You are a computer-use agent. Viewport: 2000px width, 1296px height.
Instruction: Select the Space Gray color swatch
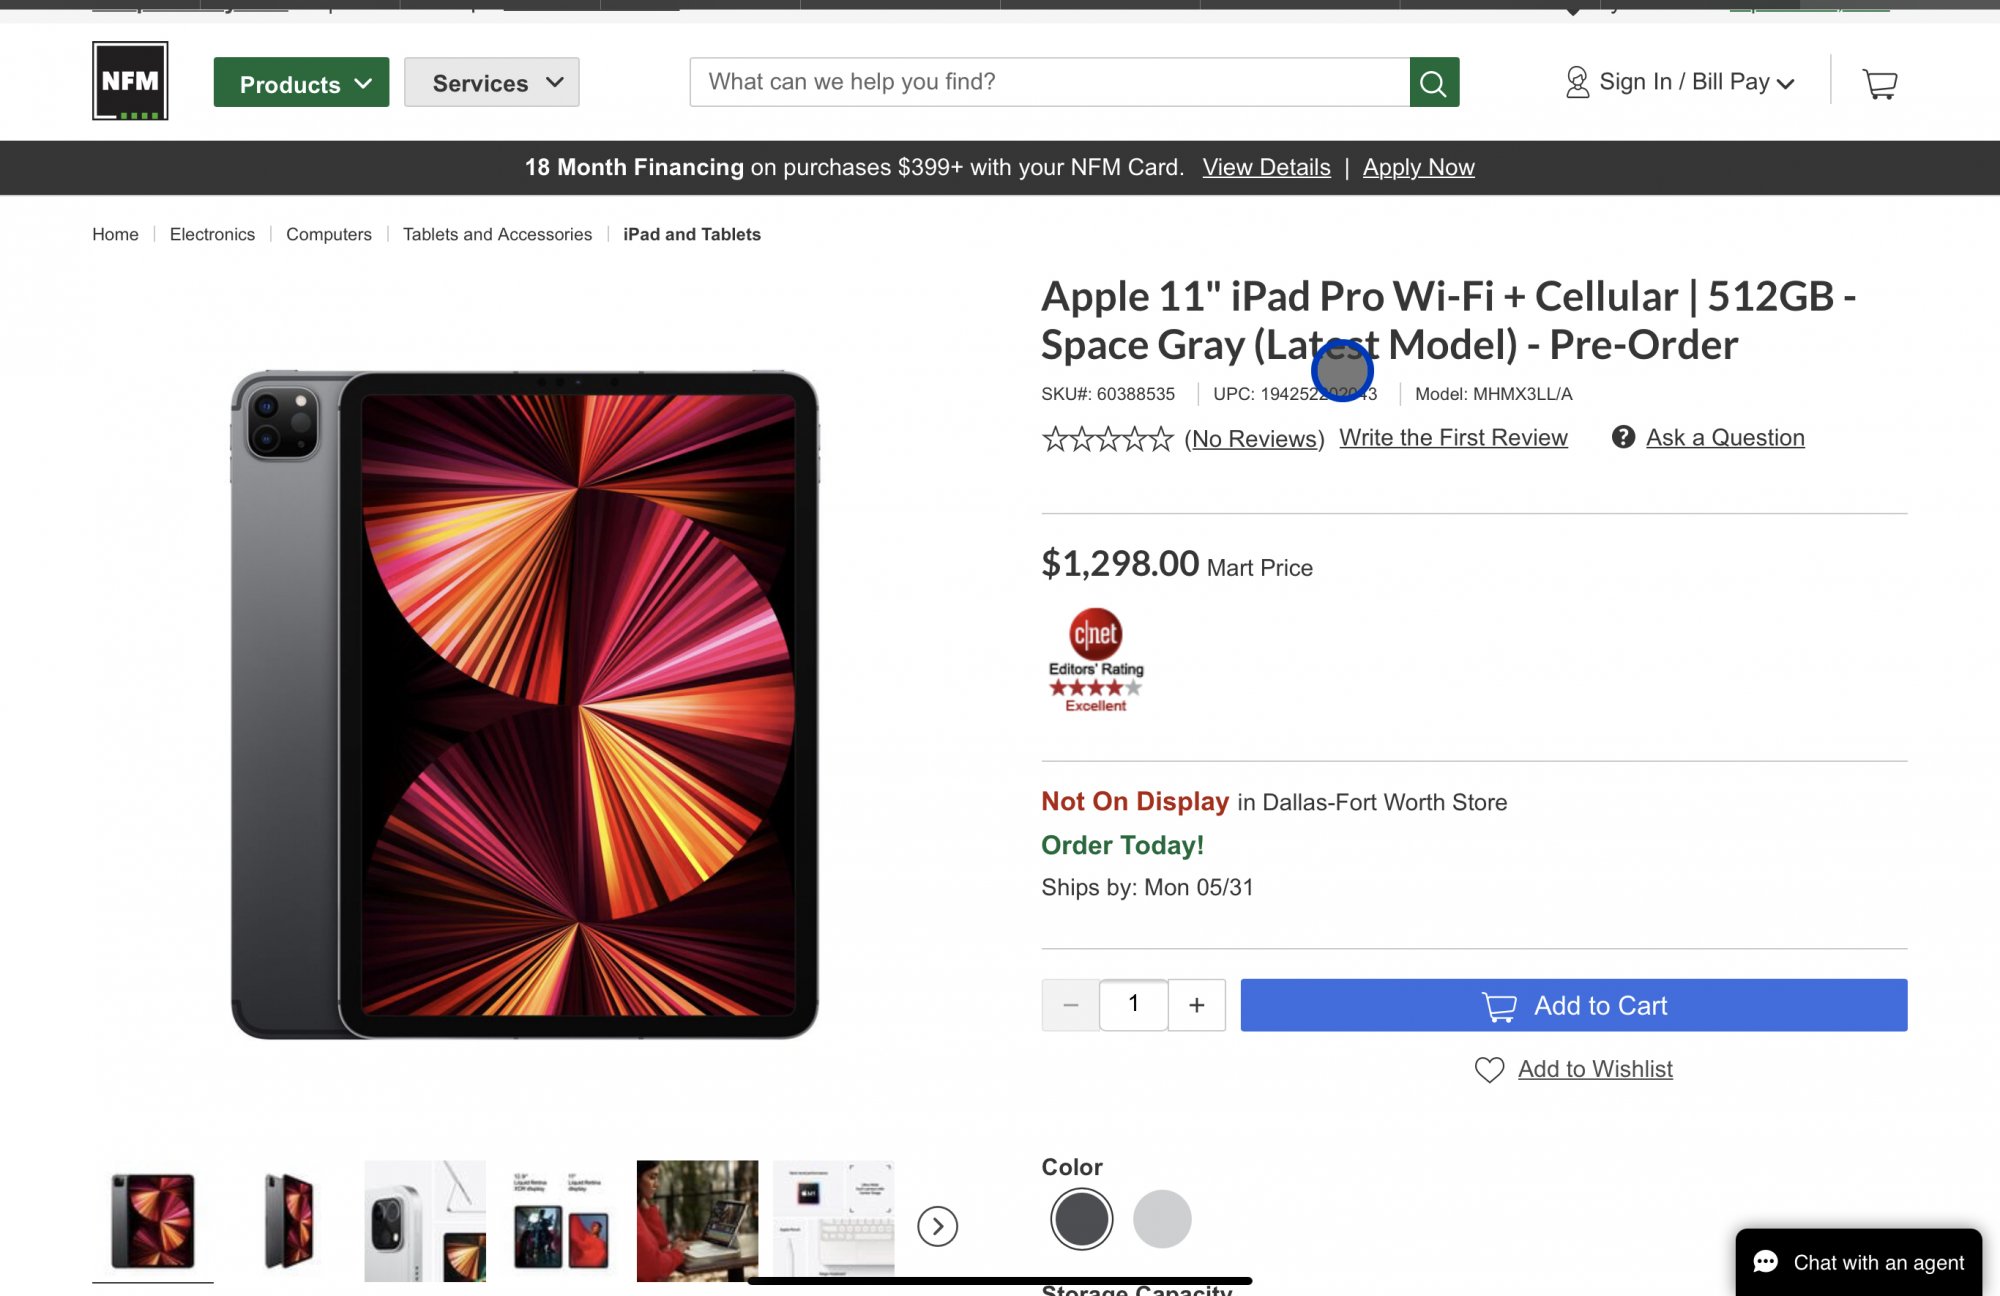pos(1081,1219)
